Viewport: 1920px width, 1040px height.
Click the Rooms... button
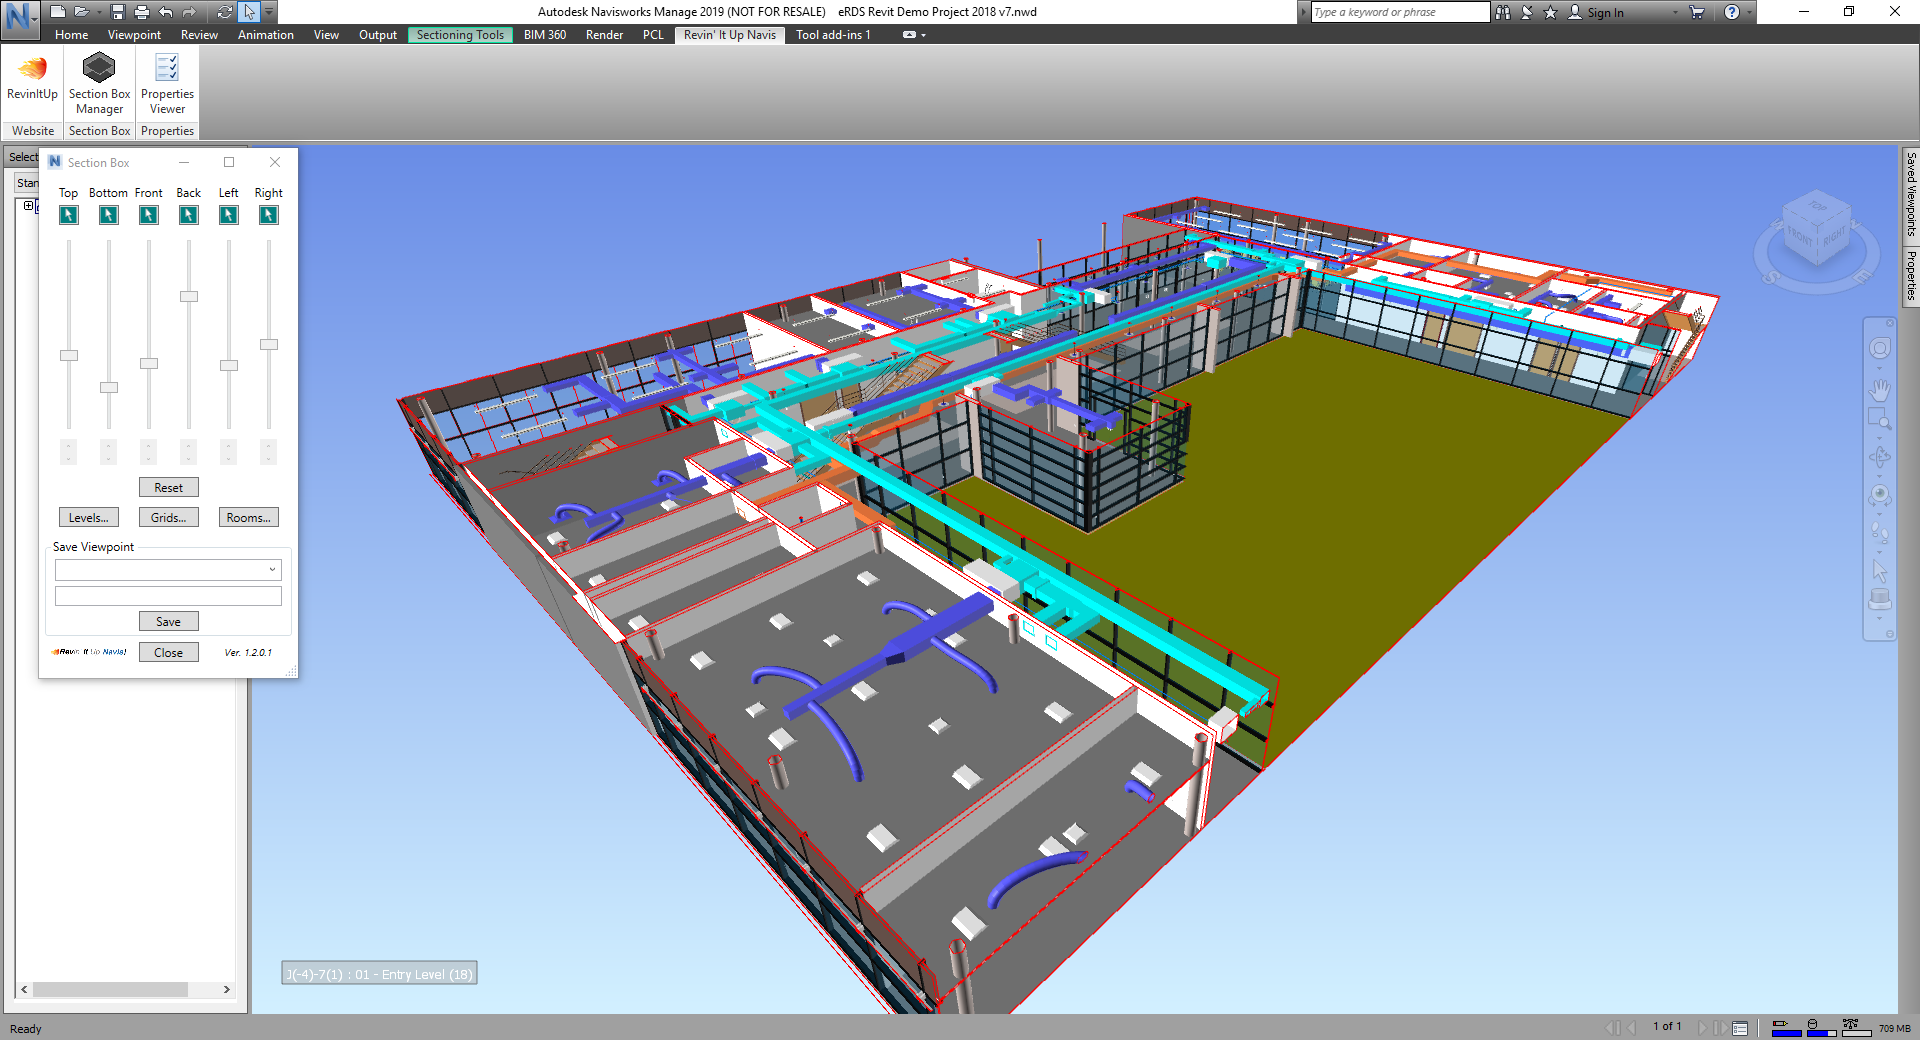coord(249,518)
